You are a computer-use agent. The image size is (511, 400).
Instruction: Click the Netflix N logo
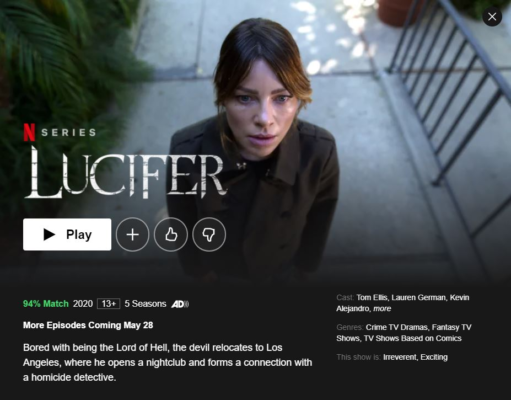(29, 132)
